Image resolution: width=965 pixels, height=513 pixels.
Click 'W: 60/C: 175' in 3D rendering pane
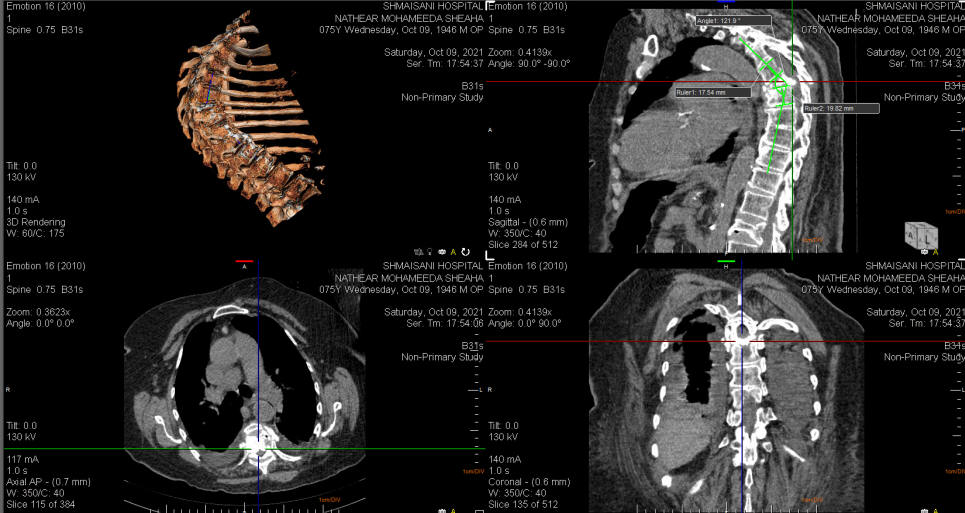point(35,233)
